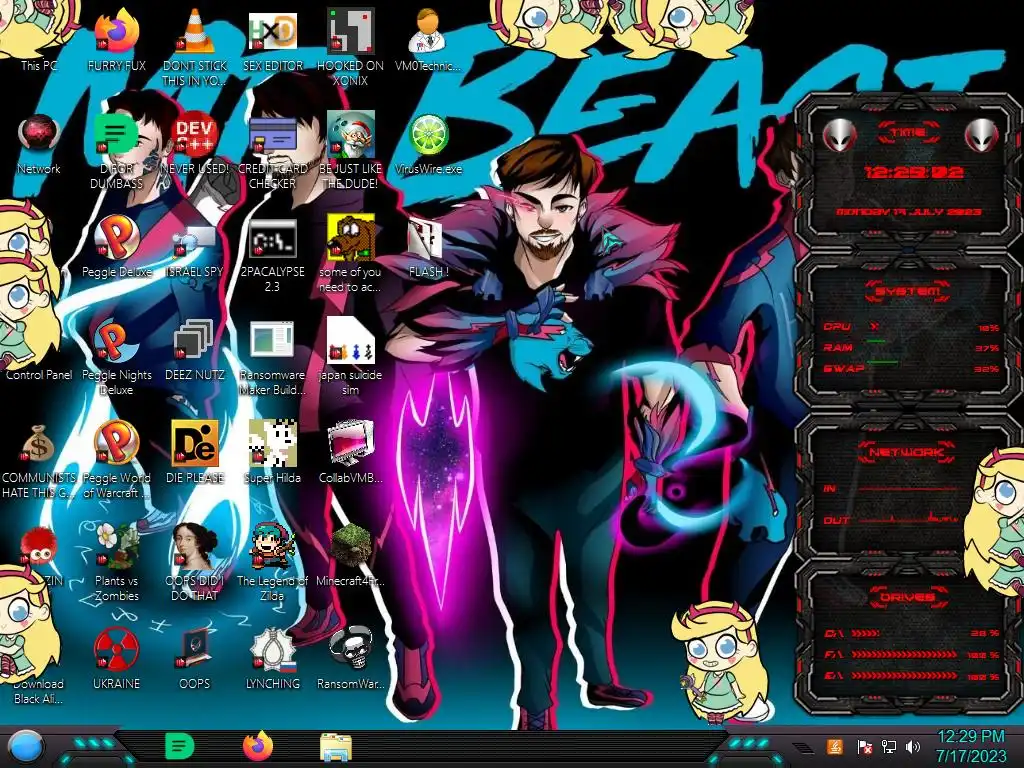Select the green D FOR DUMBASS icon

[x=116, y=150]
